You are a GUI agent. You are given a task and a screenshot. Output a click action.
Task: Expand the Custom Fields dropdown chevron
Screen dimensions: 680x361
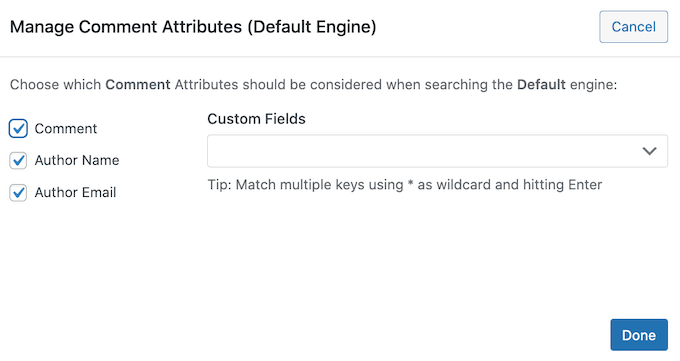(x=649, y=151)
